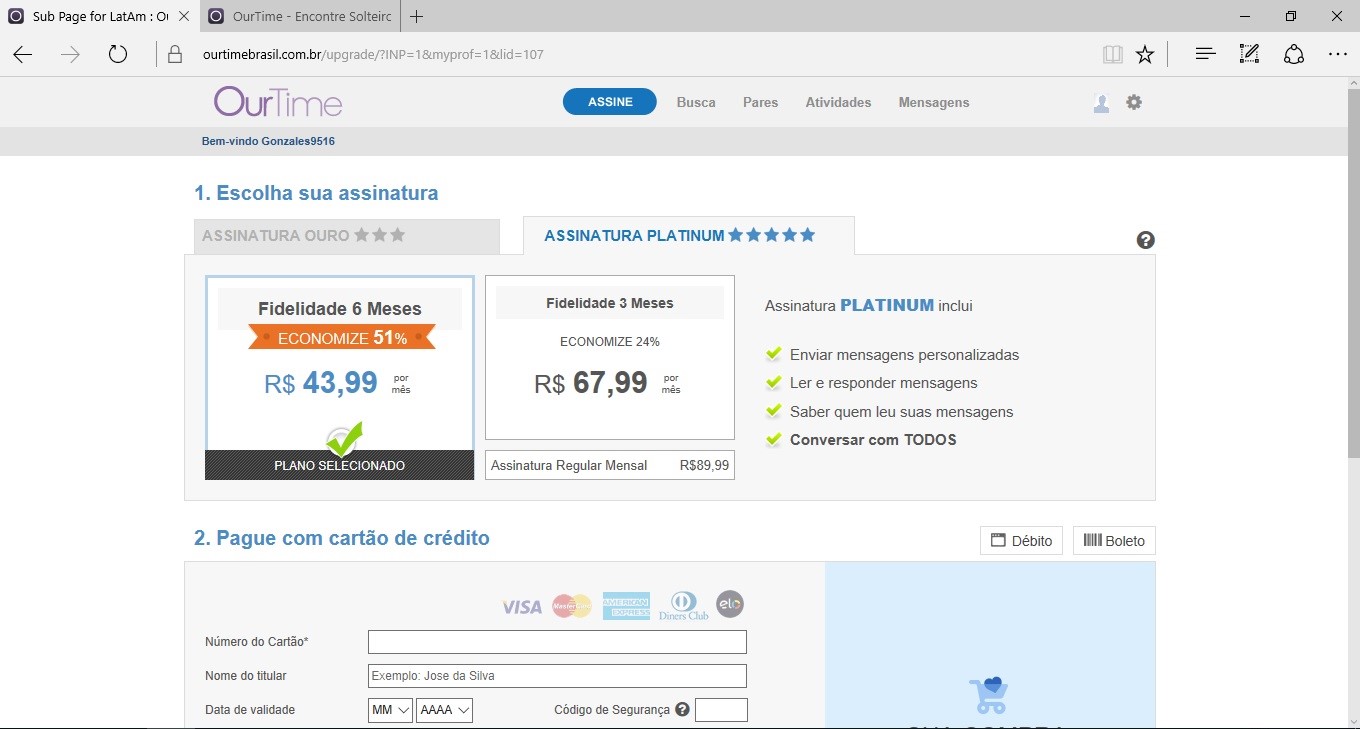Click the help question mark near plans

(1146, 240)
